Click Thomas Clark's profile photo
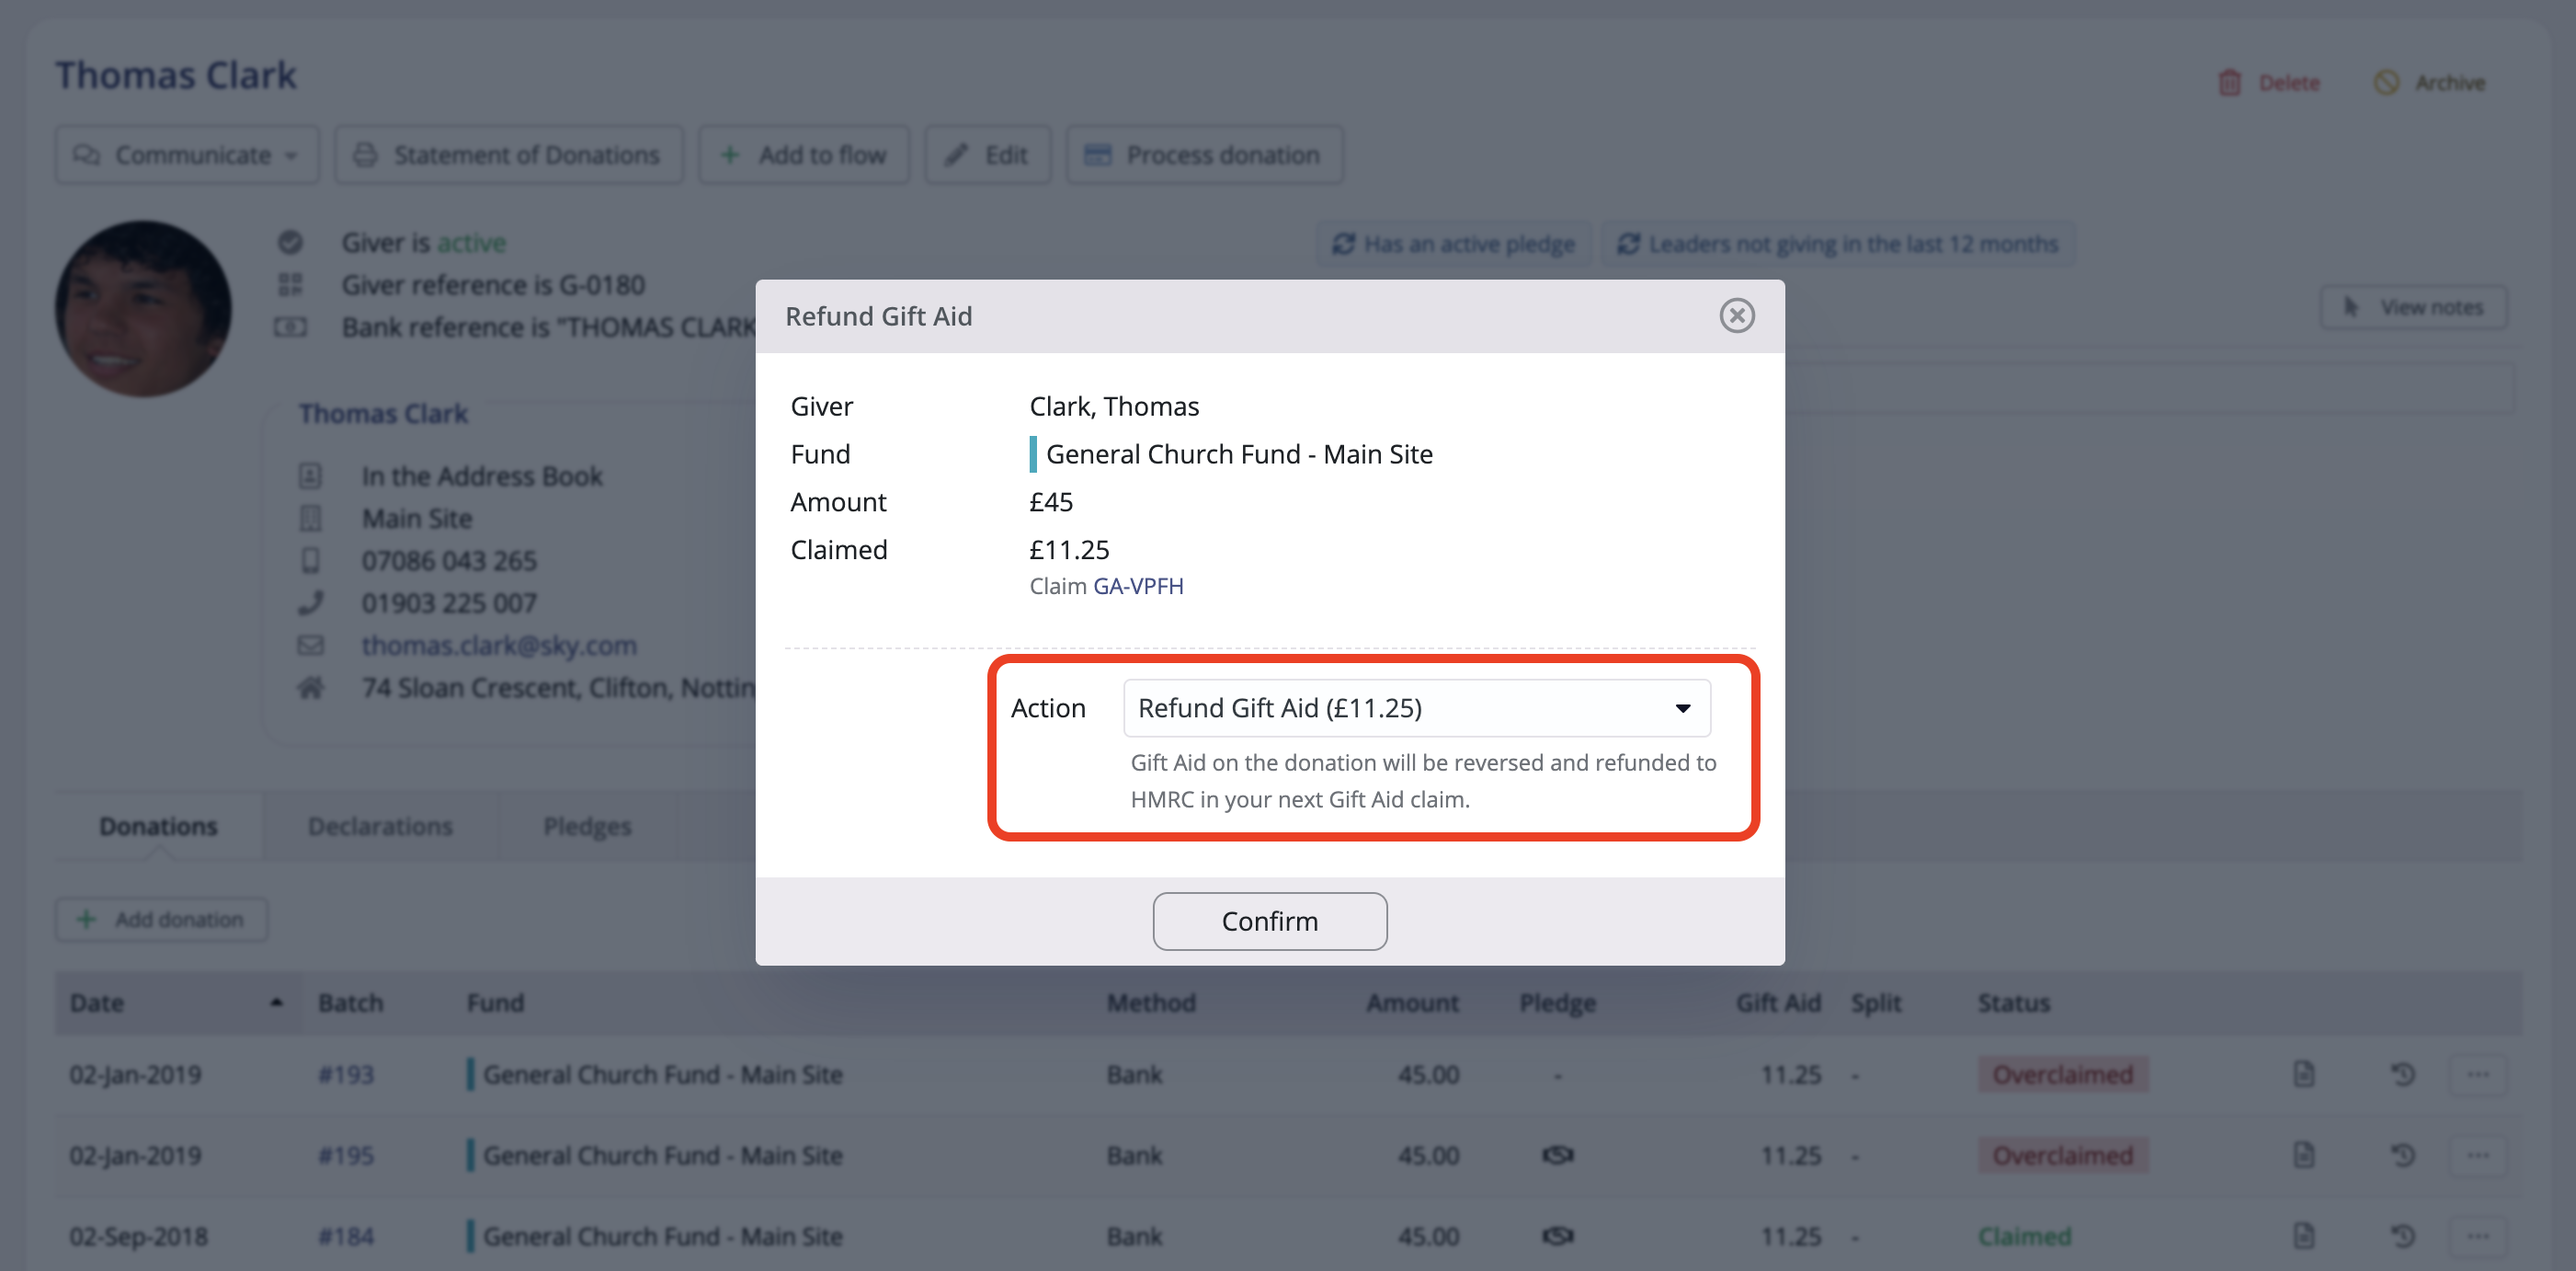 point(143,308)
